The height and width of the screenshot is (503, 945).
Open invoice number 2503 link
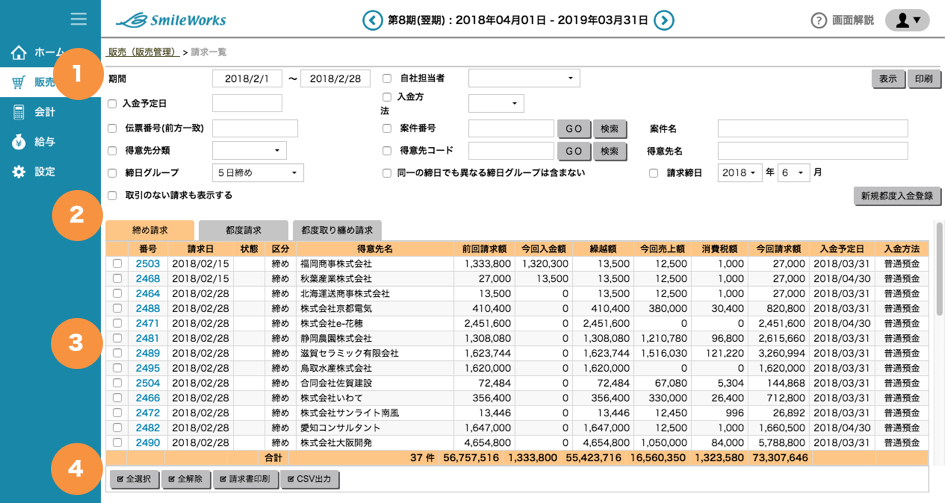point(148,264)
